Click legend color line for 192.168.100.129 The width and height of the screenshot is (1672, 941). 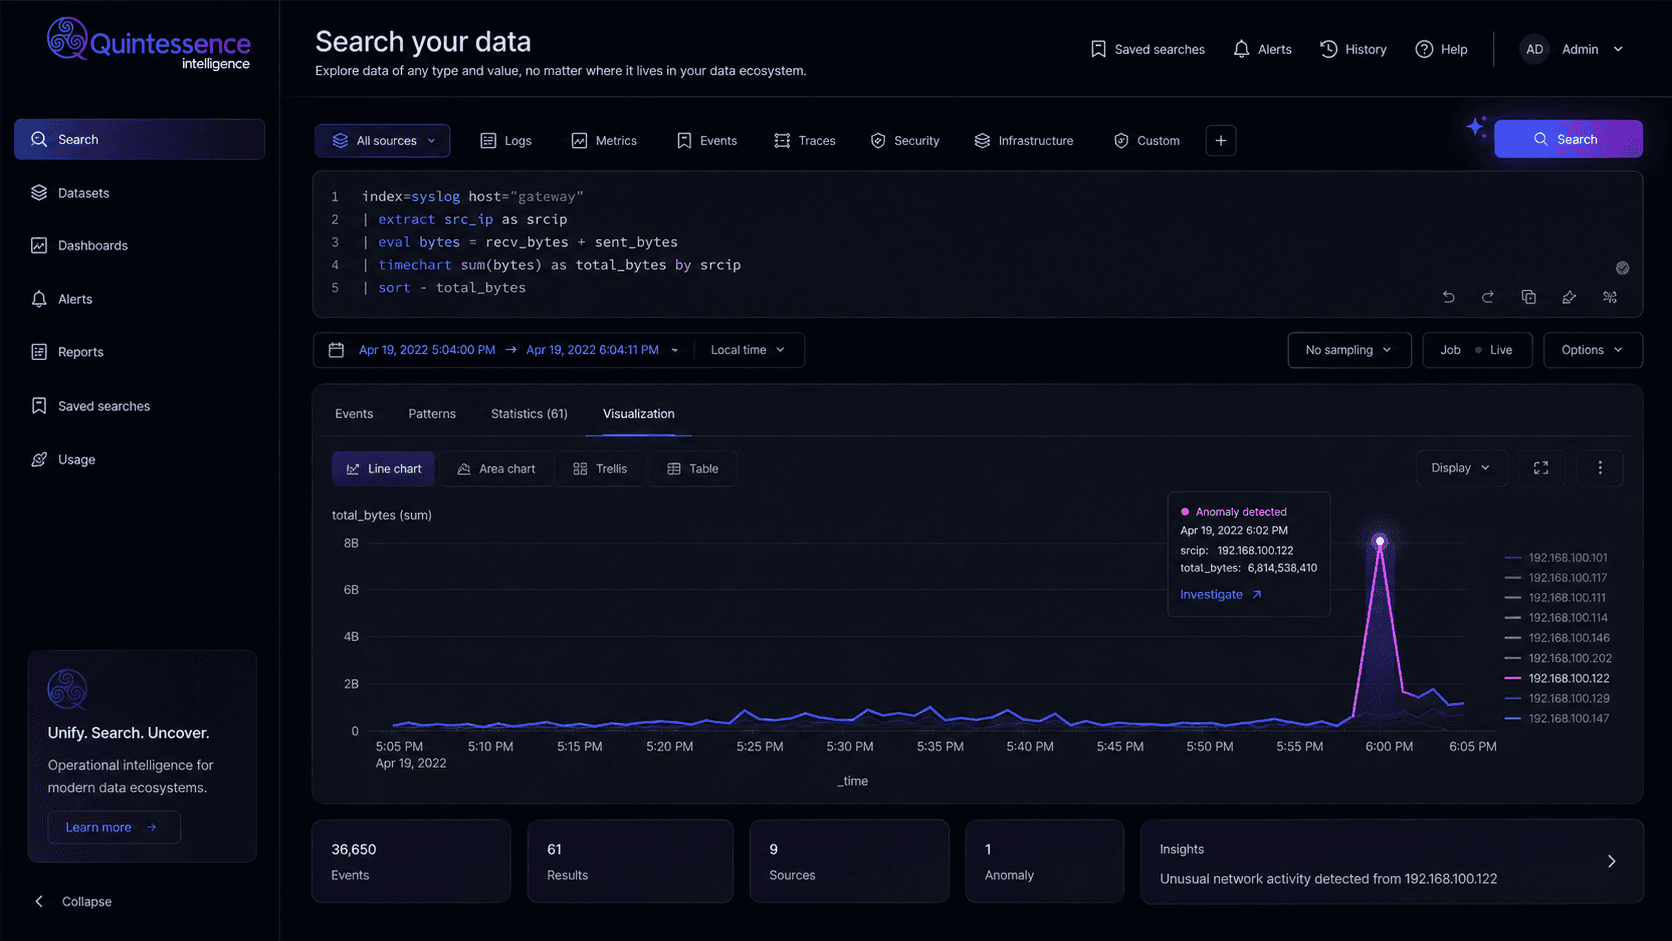[x=1512, y=699]
